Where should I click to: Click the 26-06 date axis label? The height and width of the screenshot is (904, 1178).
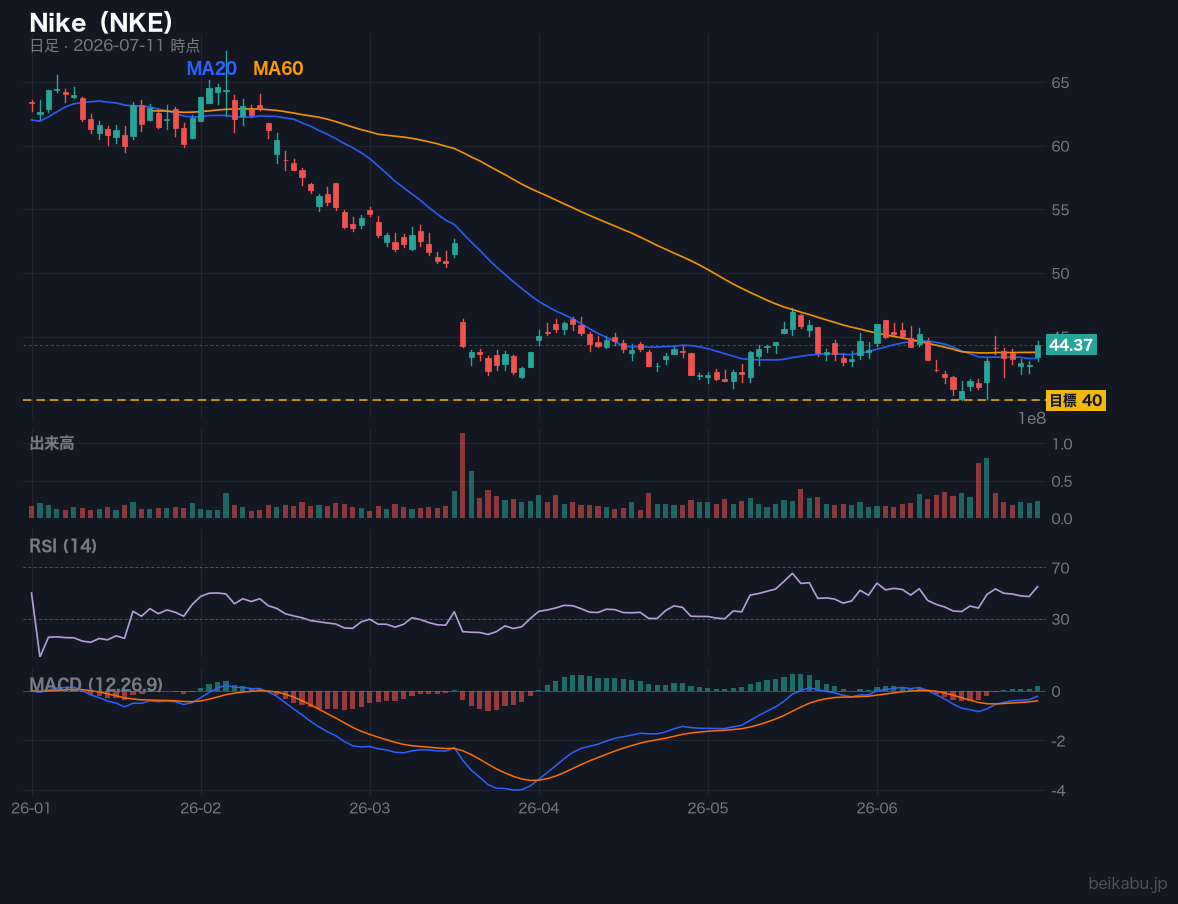pos(877,809)
